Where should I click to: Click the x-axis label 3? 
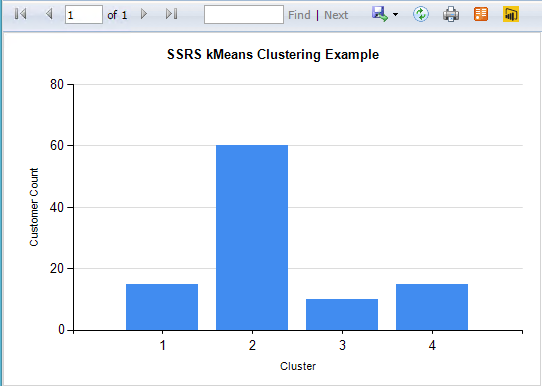coord(342,345)
